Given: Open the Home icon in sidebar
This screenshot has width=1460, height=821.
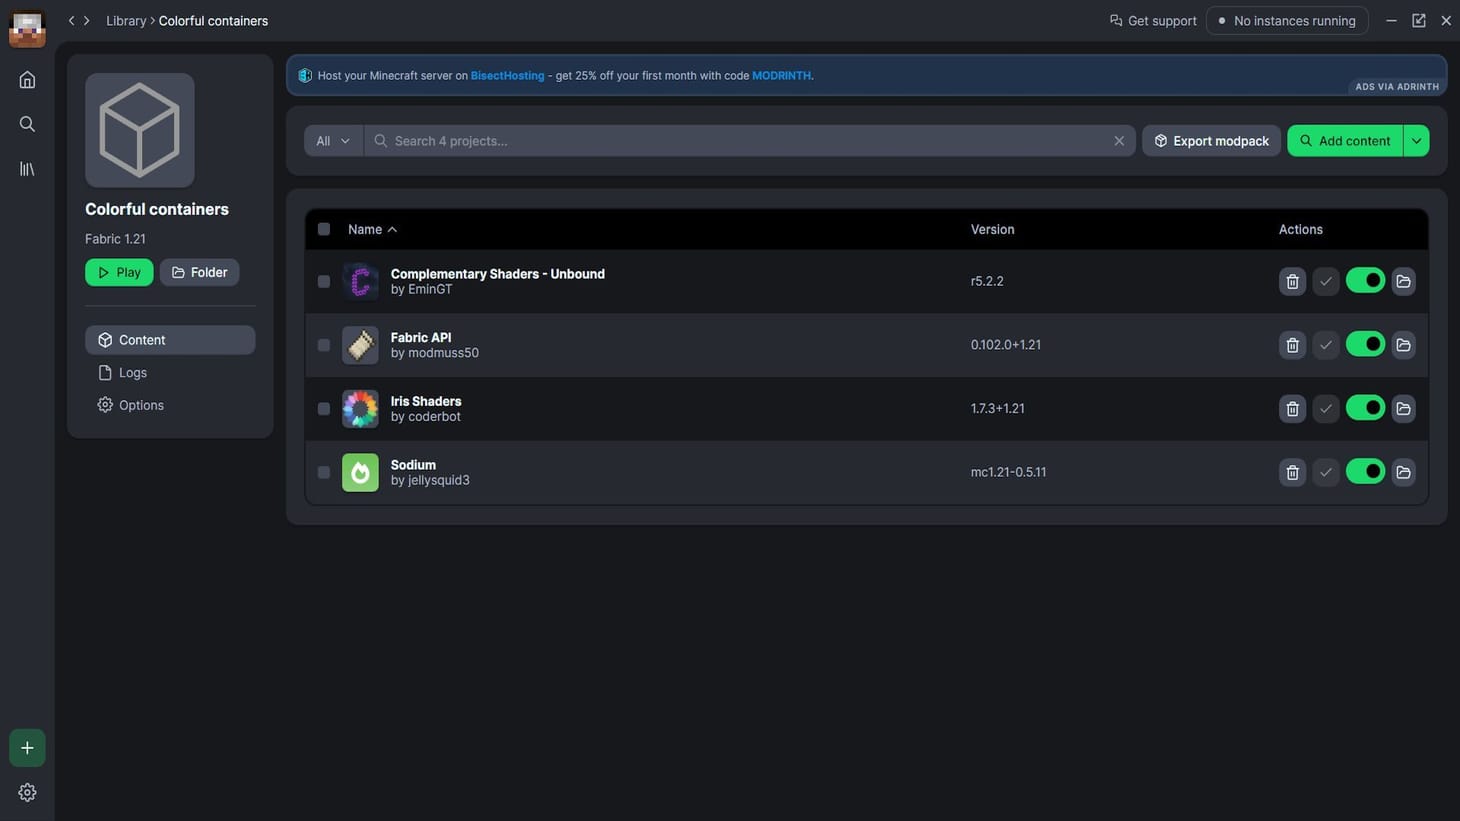Looking at the screenshot, I should (27, 80).
